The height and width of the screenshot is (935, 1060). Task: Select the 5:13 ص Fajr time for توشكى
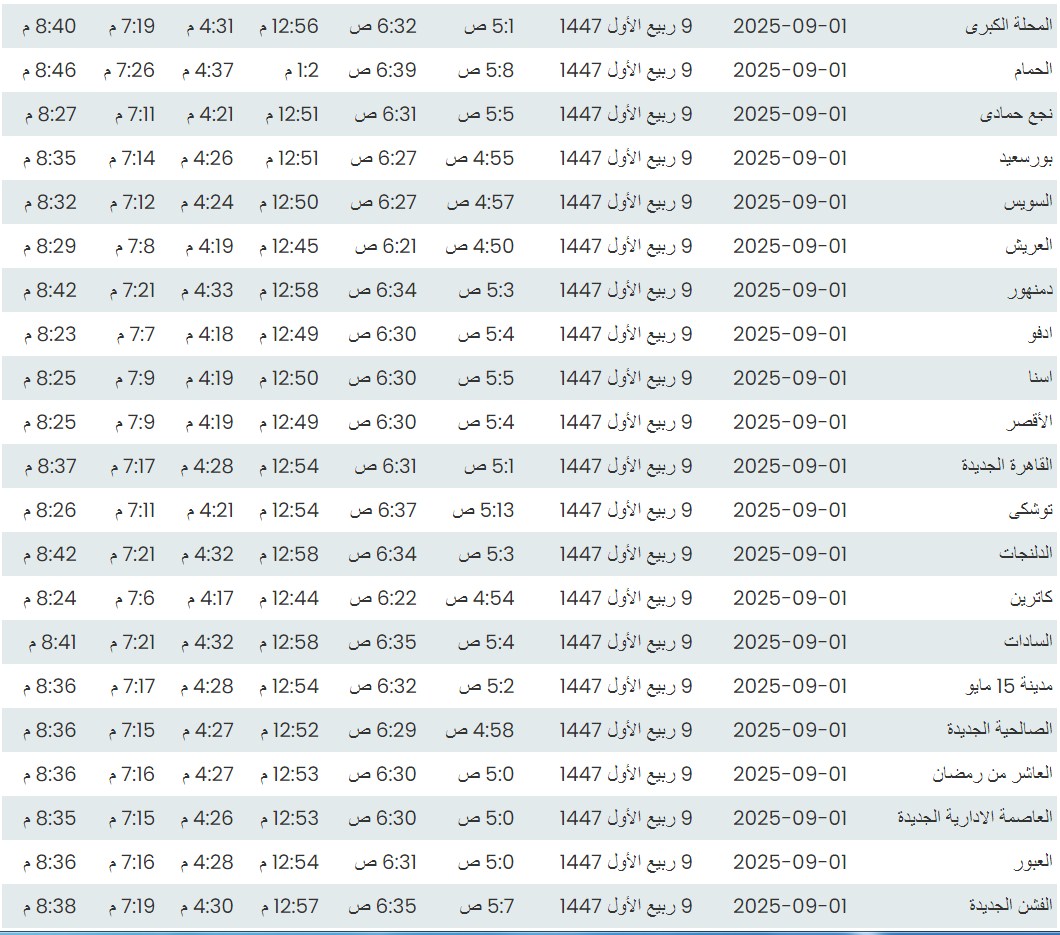click(x=483, y=511)
